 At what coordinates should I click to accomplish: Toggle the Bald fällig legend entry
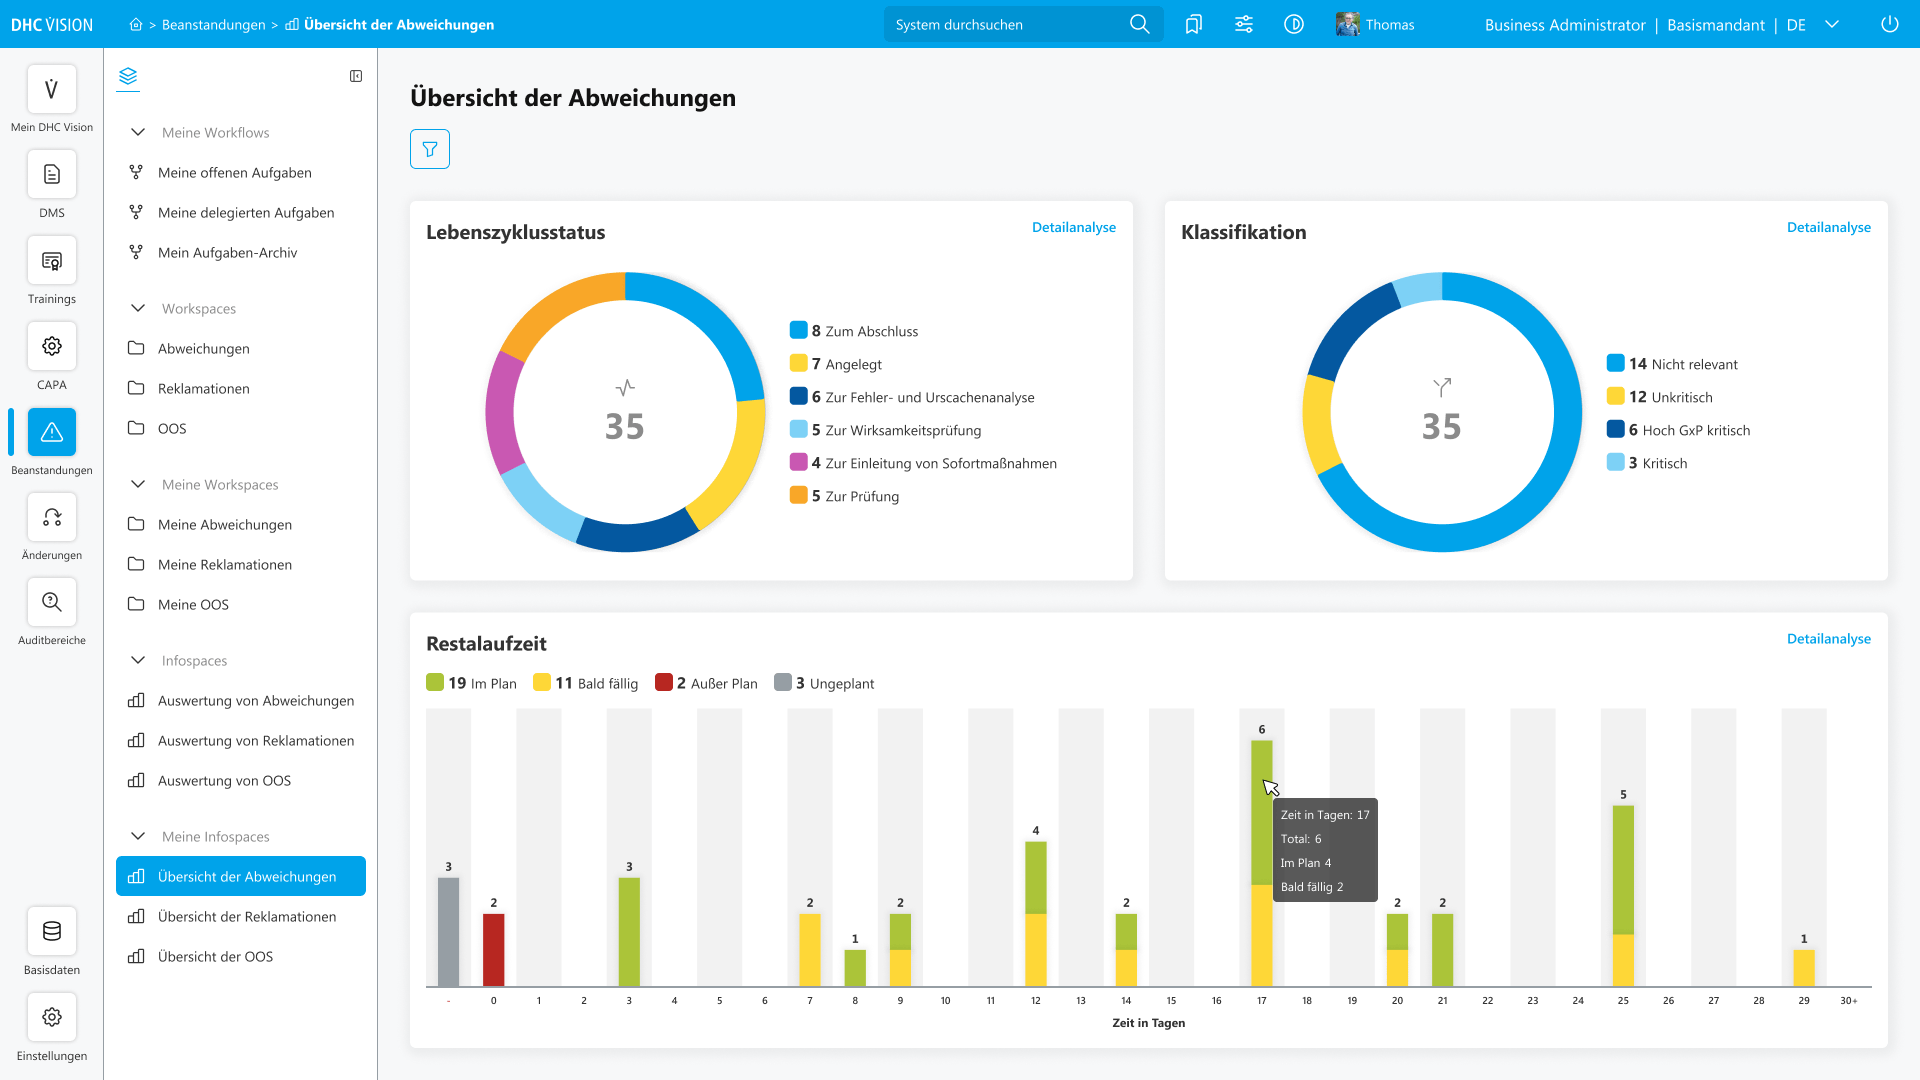pyautogui.click(x=586, y=683)
